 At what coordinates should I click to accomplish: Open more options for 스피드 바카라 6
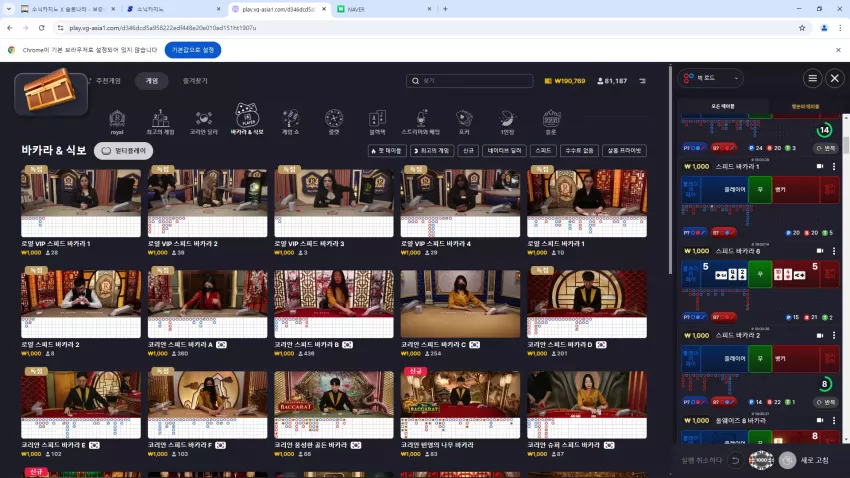tap(834, 251)
